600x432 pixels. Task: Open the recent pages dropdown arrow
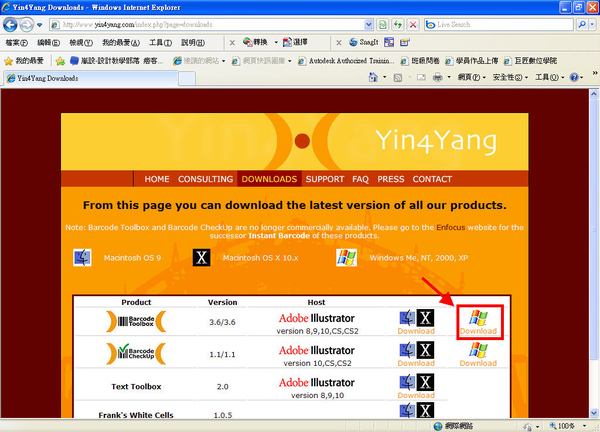point(39,25)
